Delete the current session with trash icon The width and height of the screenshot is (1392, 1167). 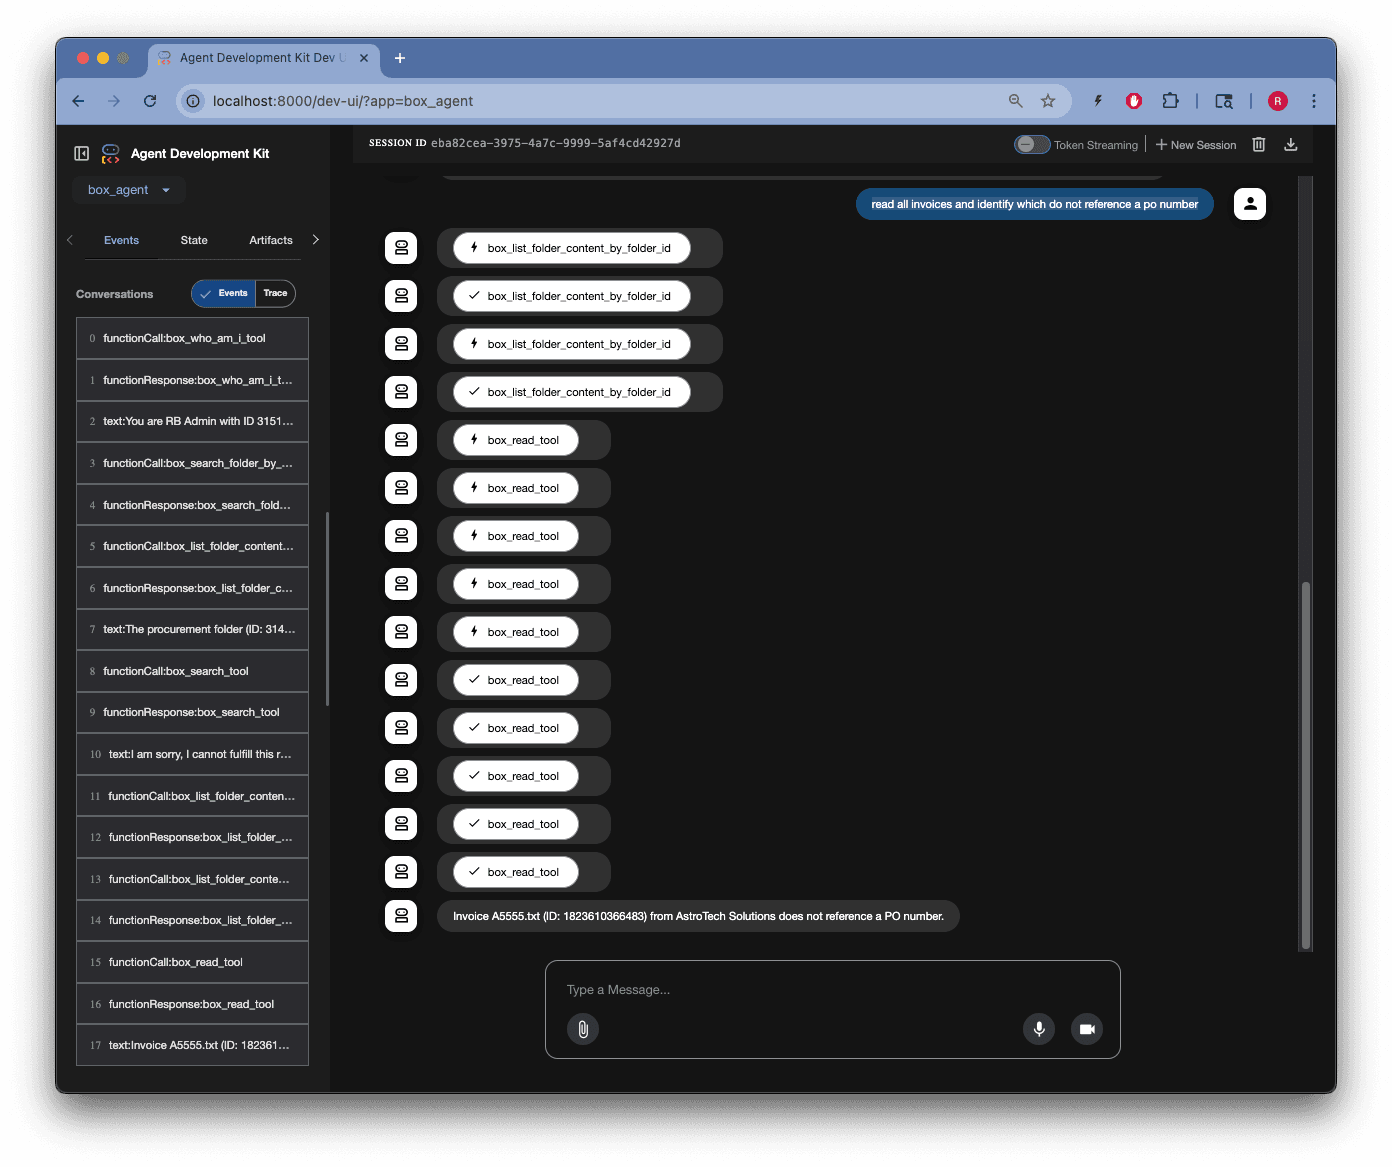[1259, 145]
